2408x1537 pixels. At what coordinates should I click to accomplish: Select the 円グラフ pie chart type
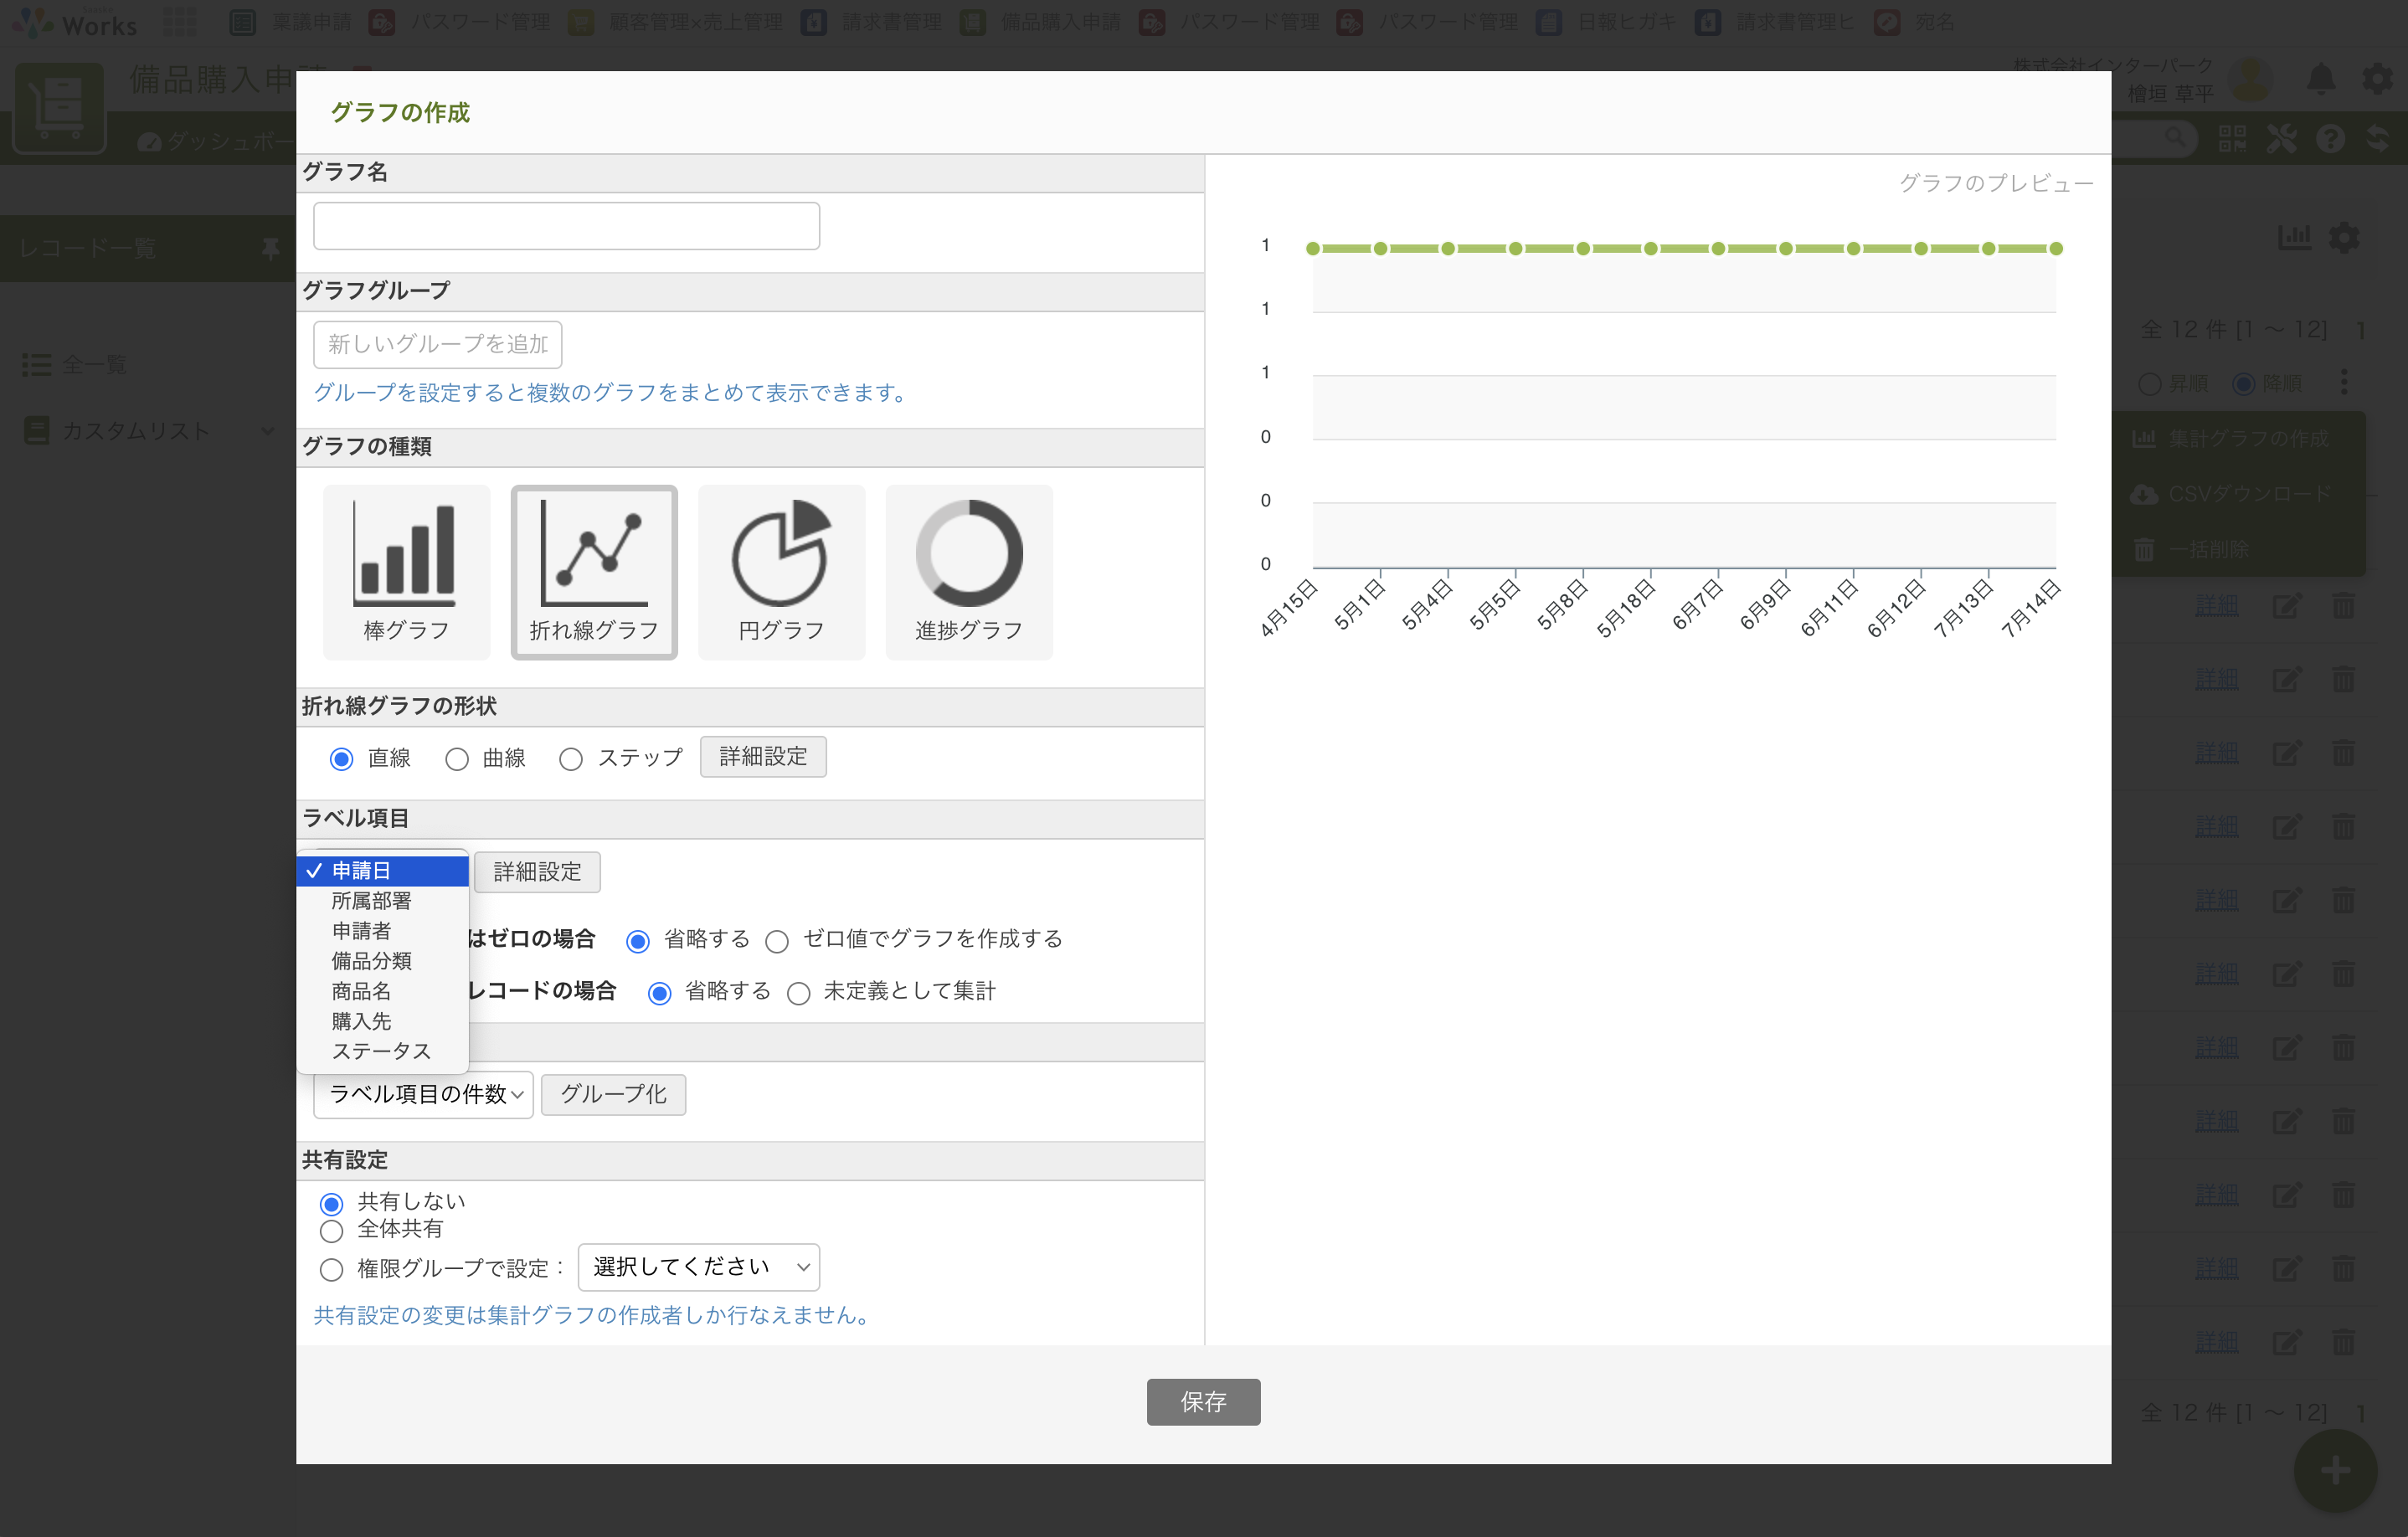781,572
